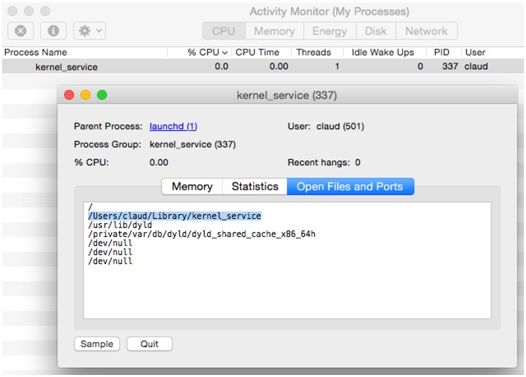Switch to the Network toolbar tab
Viewport: 526px width, 377px height.
(426, 31)
